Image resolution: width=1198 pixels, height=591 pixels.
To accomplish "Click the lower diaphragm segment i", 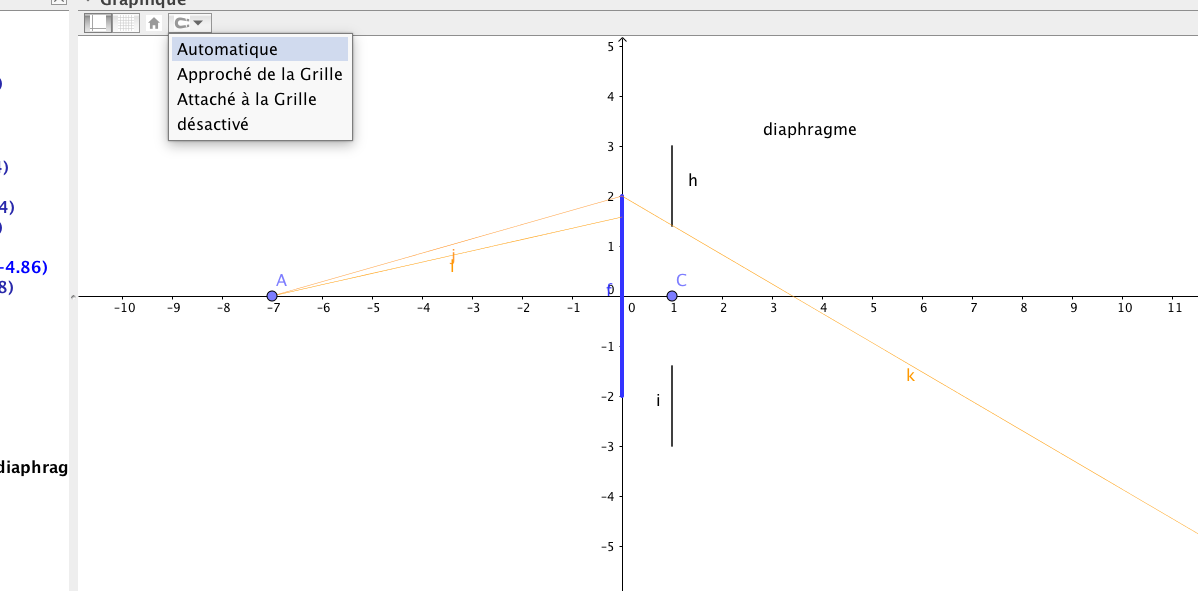I will click(672, 405).
